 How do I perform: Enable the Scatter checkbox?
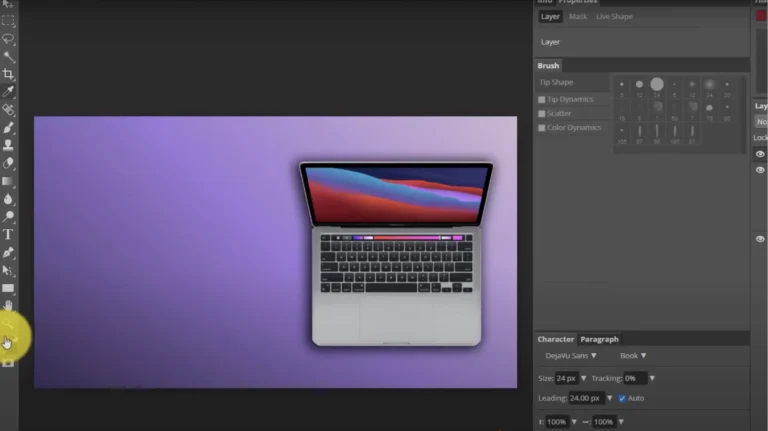(542, 114)
